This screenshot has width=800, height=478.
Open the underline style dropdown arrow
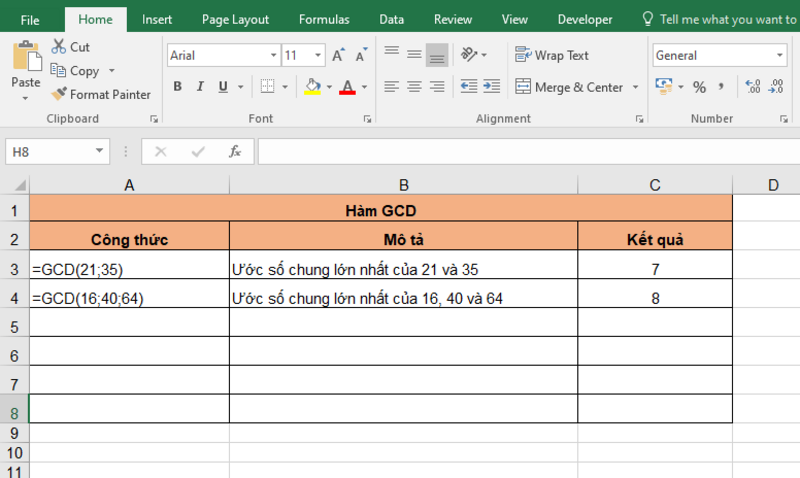click(240, 87)
